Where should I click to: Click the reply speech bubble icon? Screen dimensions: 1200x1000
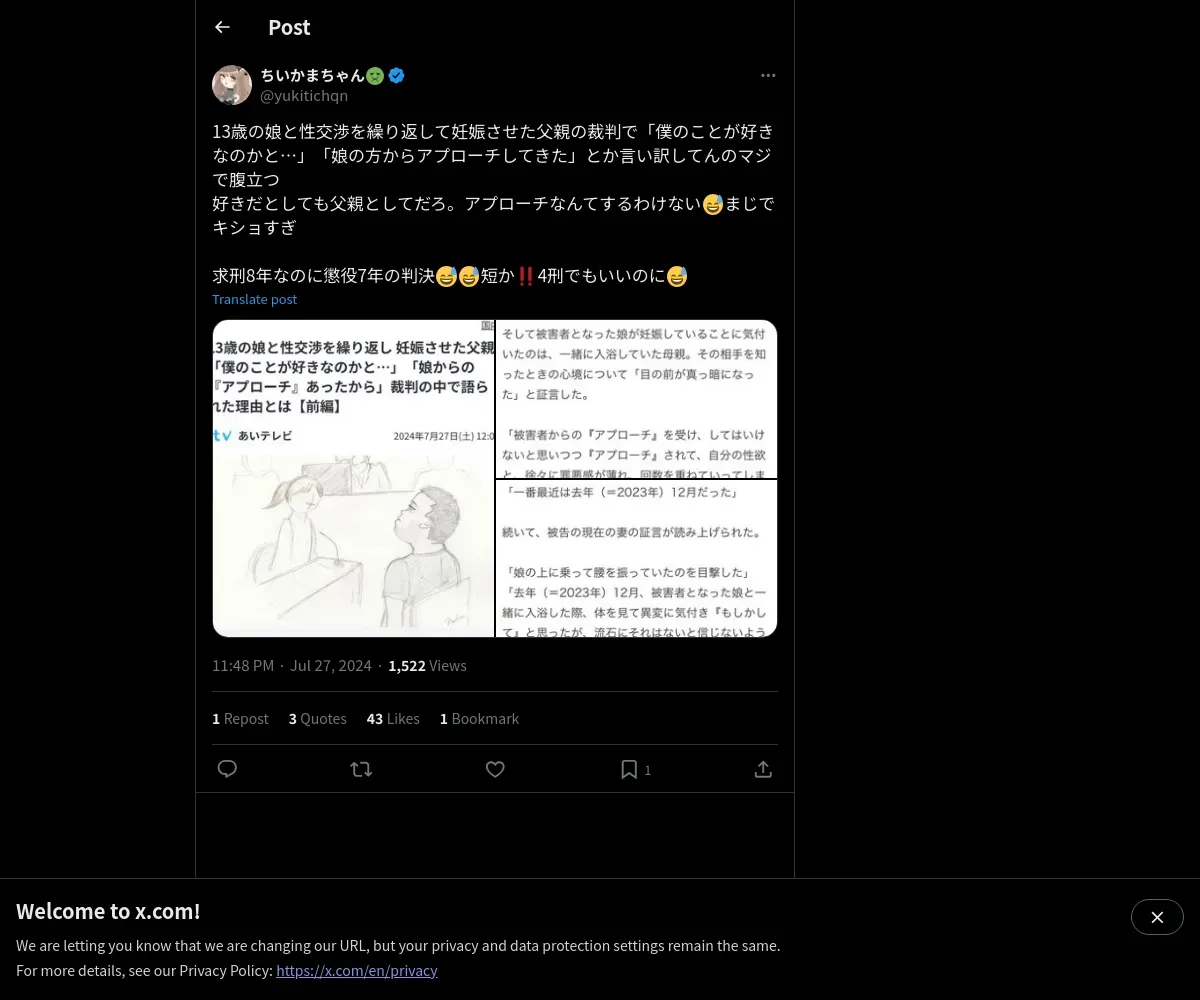pyautogui.click(x=227, y=769)
